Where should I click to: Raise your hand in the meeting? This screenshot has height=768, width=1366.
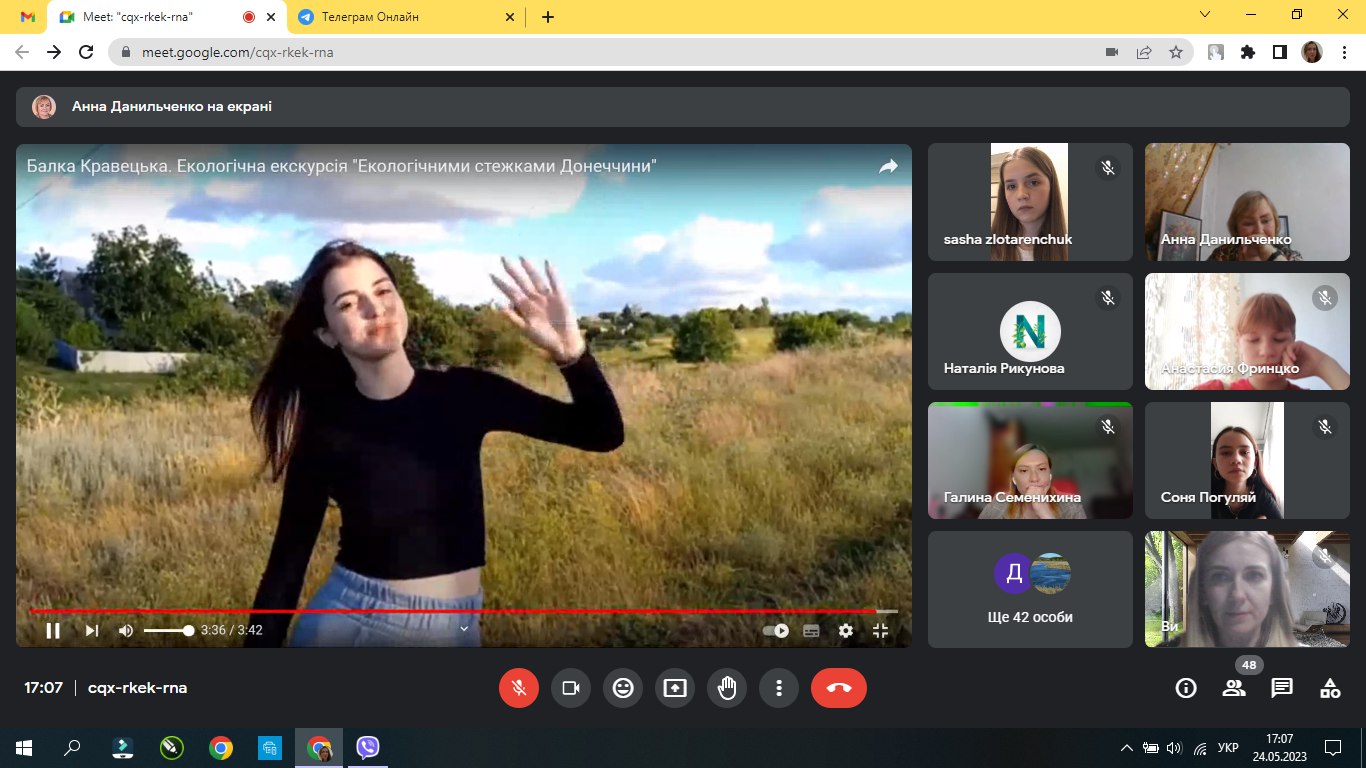727,688
